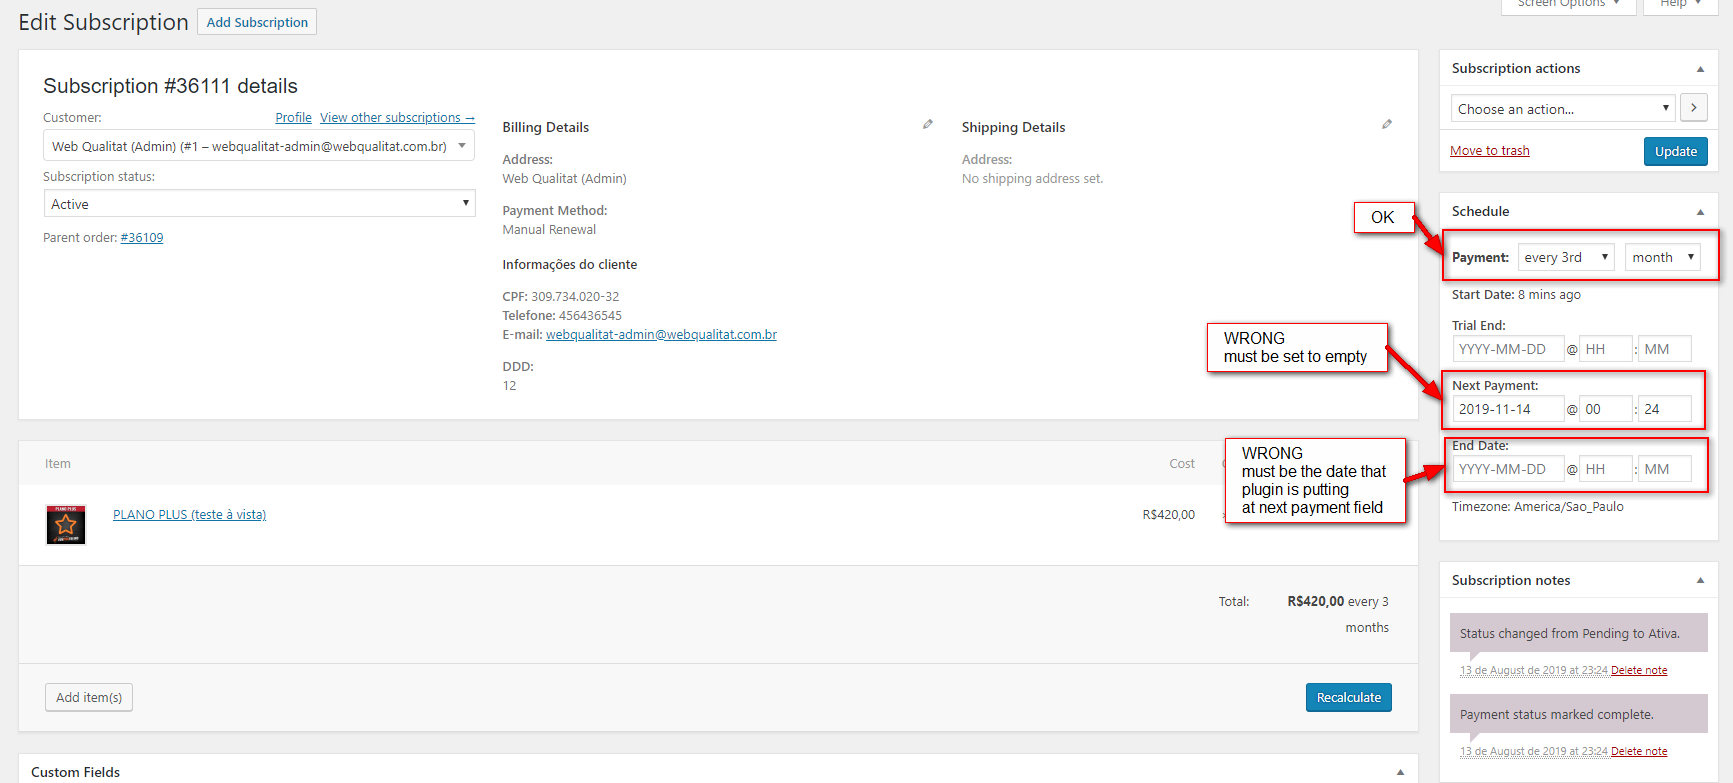Screen dimensions: 1733x783
Task: Open the Customer selection dropdown
Action: coord(258,146)
